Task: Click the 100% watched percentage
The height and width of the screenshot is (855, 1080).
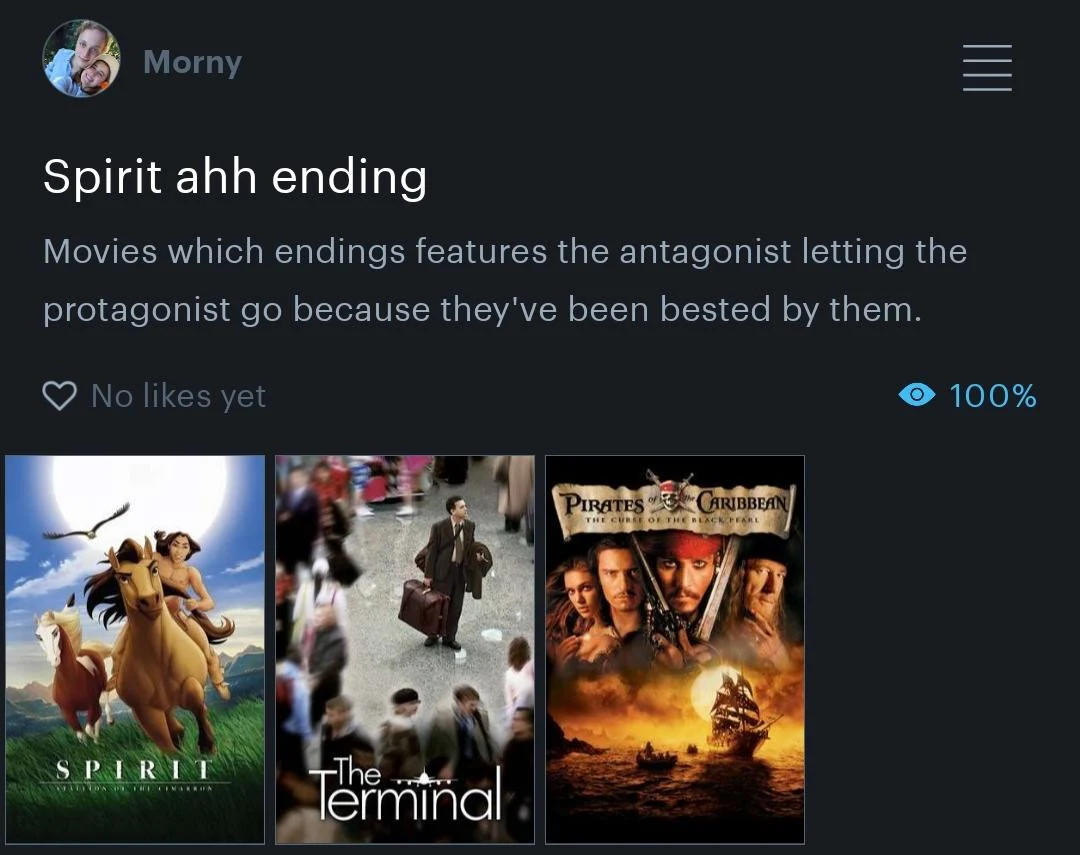Action: (993, 396)
